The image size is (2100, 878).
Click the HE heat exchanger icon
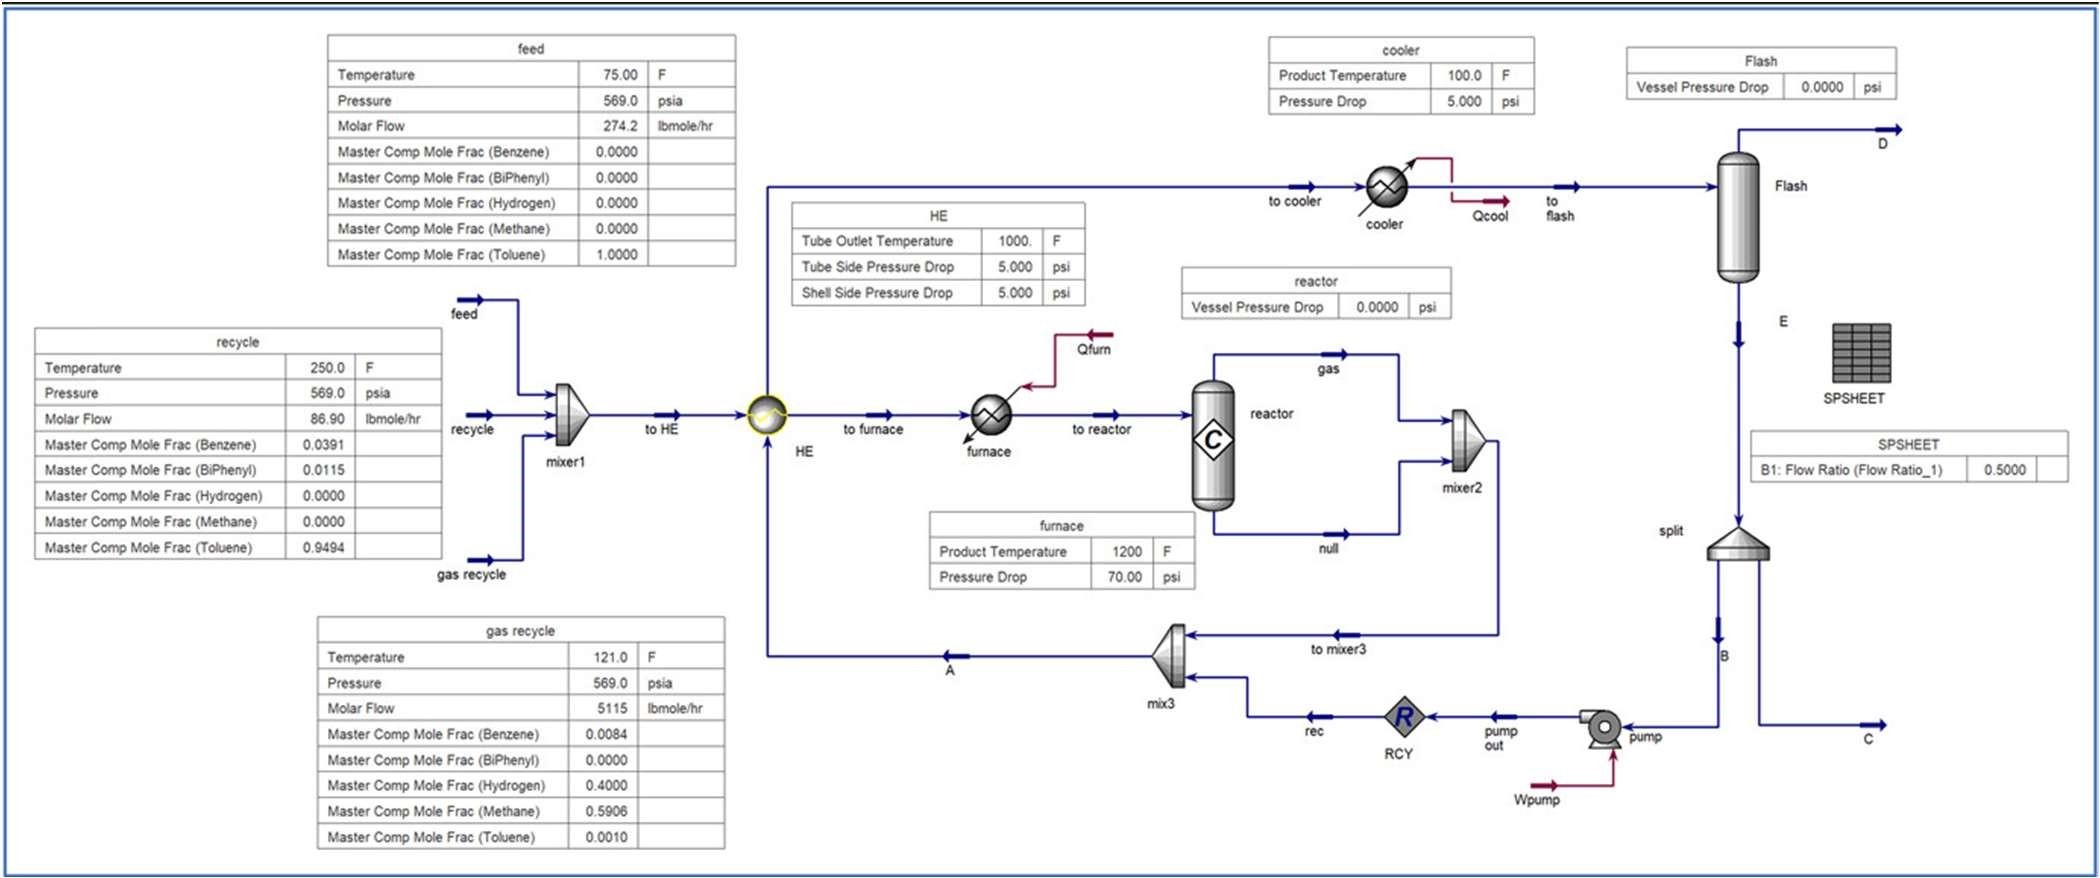click(767, 415)
